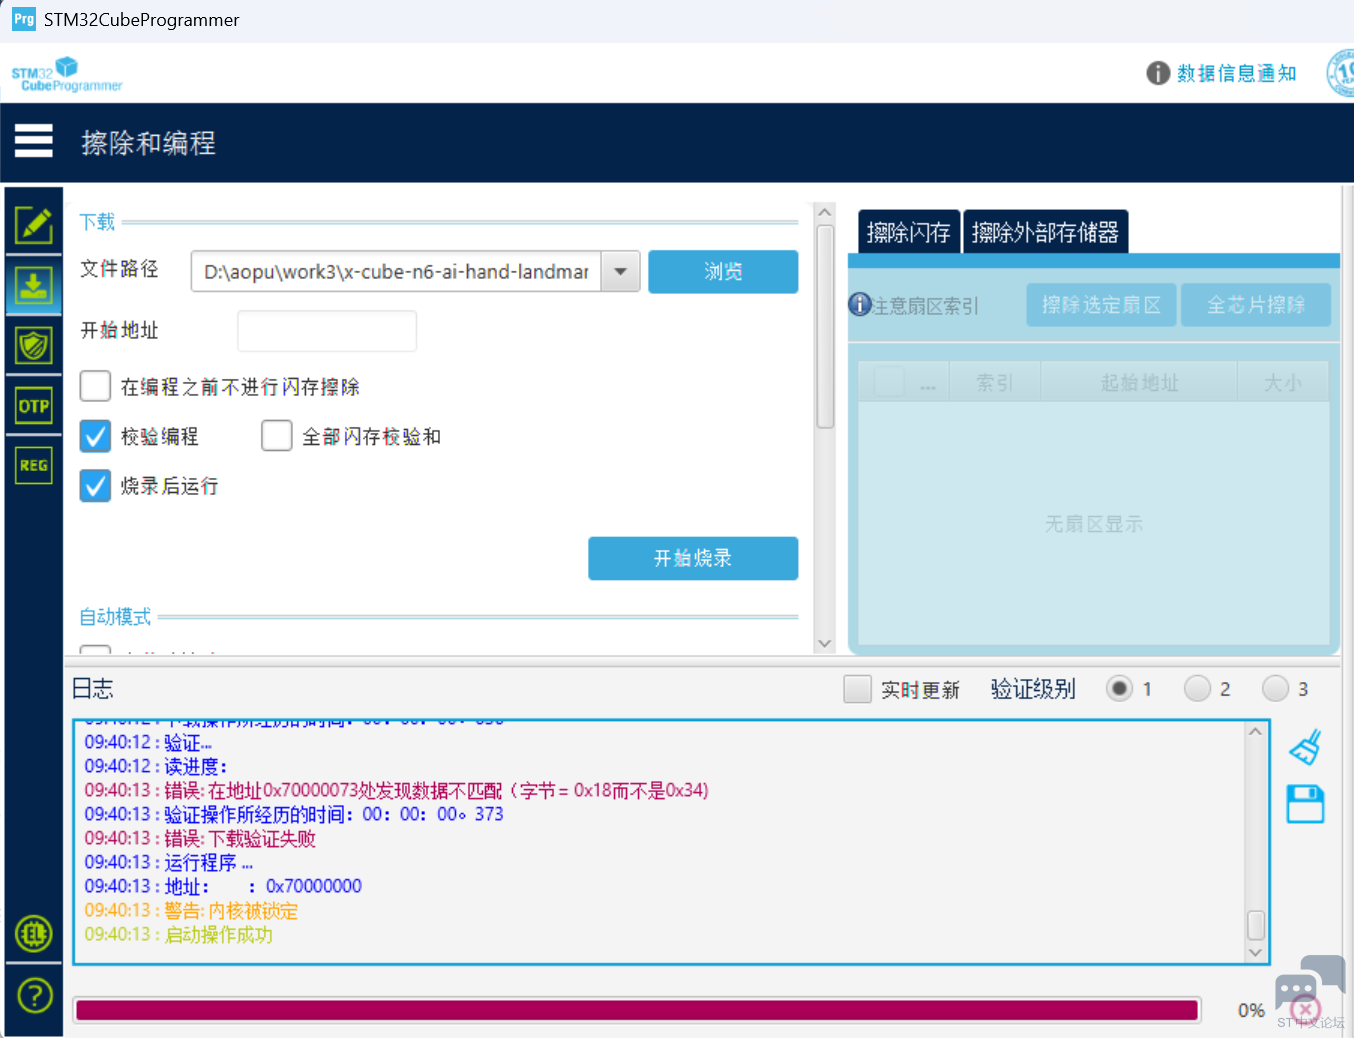The image size is (1354, 1038).
Task: Click the verification elapsed time log line
Action: (294, 814)
